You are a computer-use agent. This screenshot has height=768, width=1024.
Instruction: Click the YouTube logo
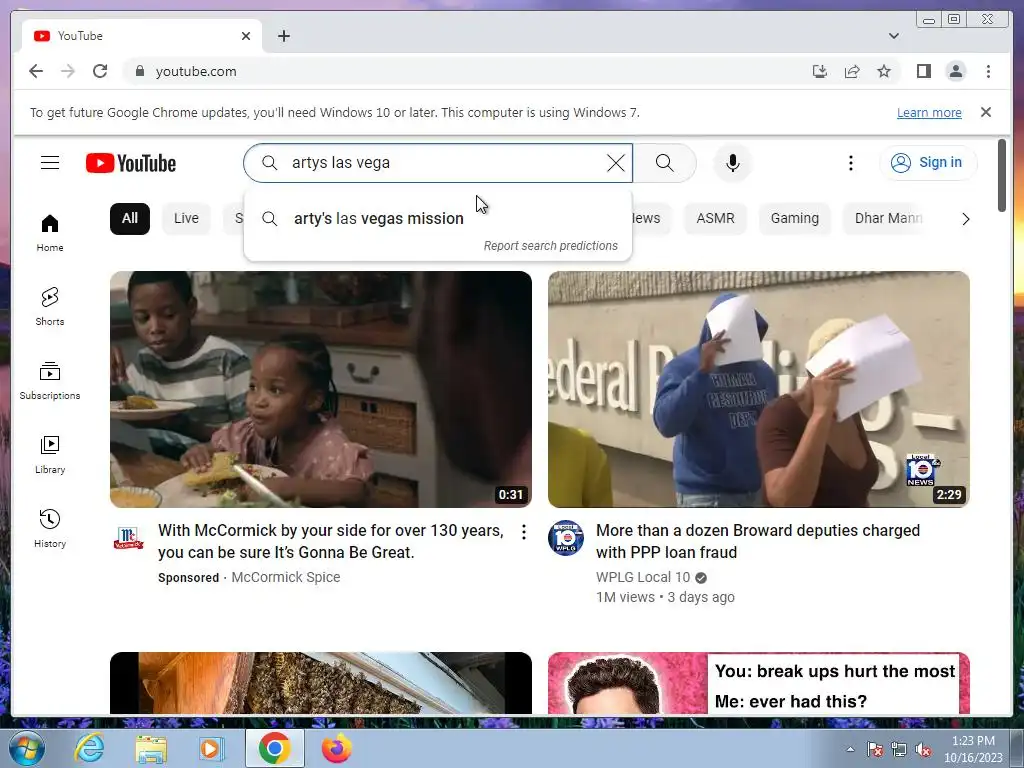click(131, 163)
